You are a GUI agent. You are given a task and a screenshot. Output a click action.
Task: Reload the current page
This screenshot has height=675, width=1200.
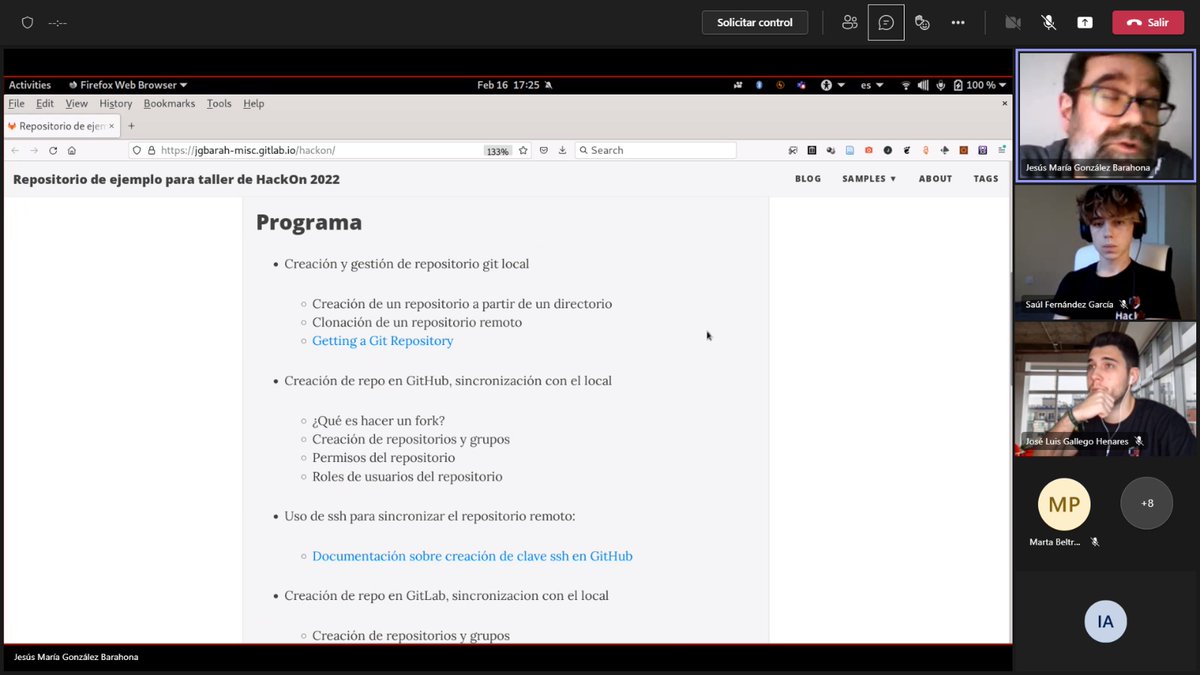tap(52, 150)
